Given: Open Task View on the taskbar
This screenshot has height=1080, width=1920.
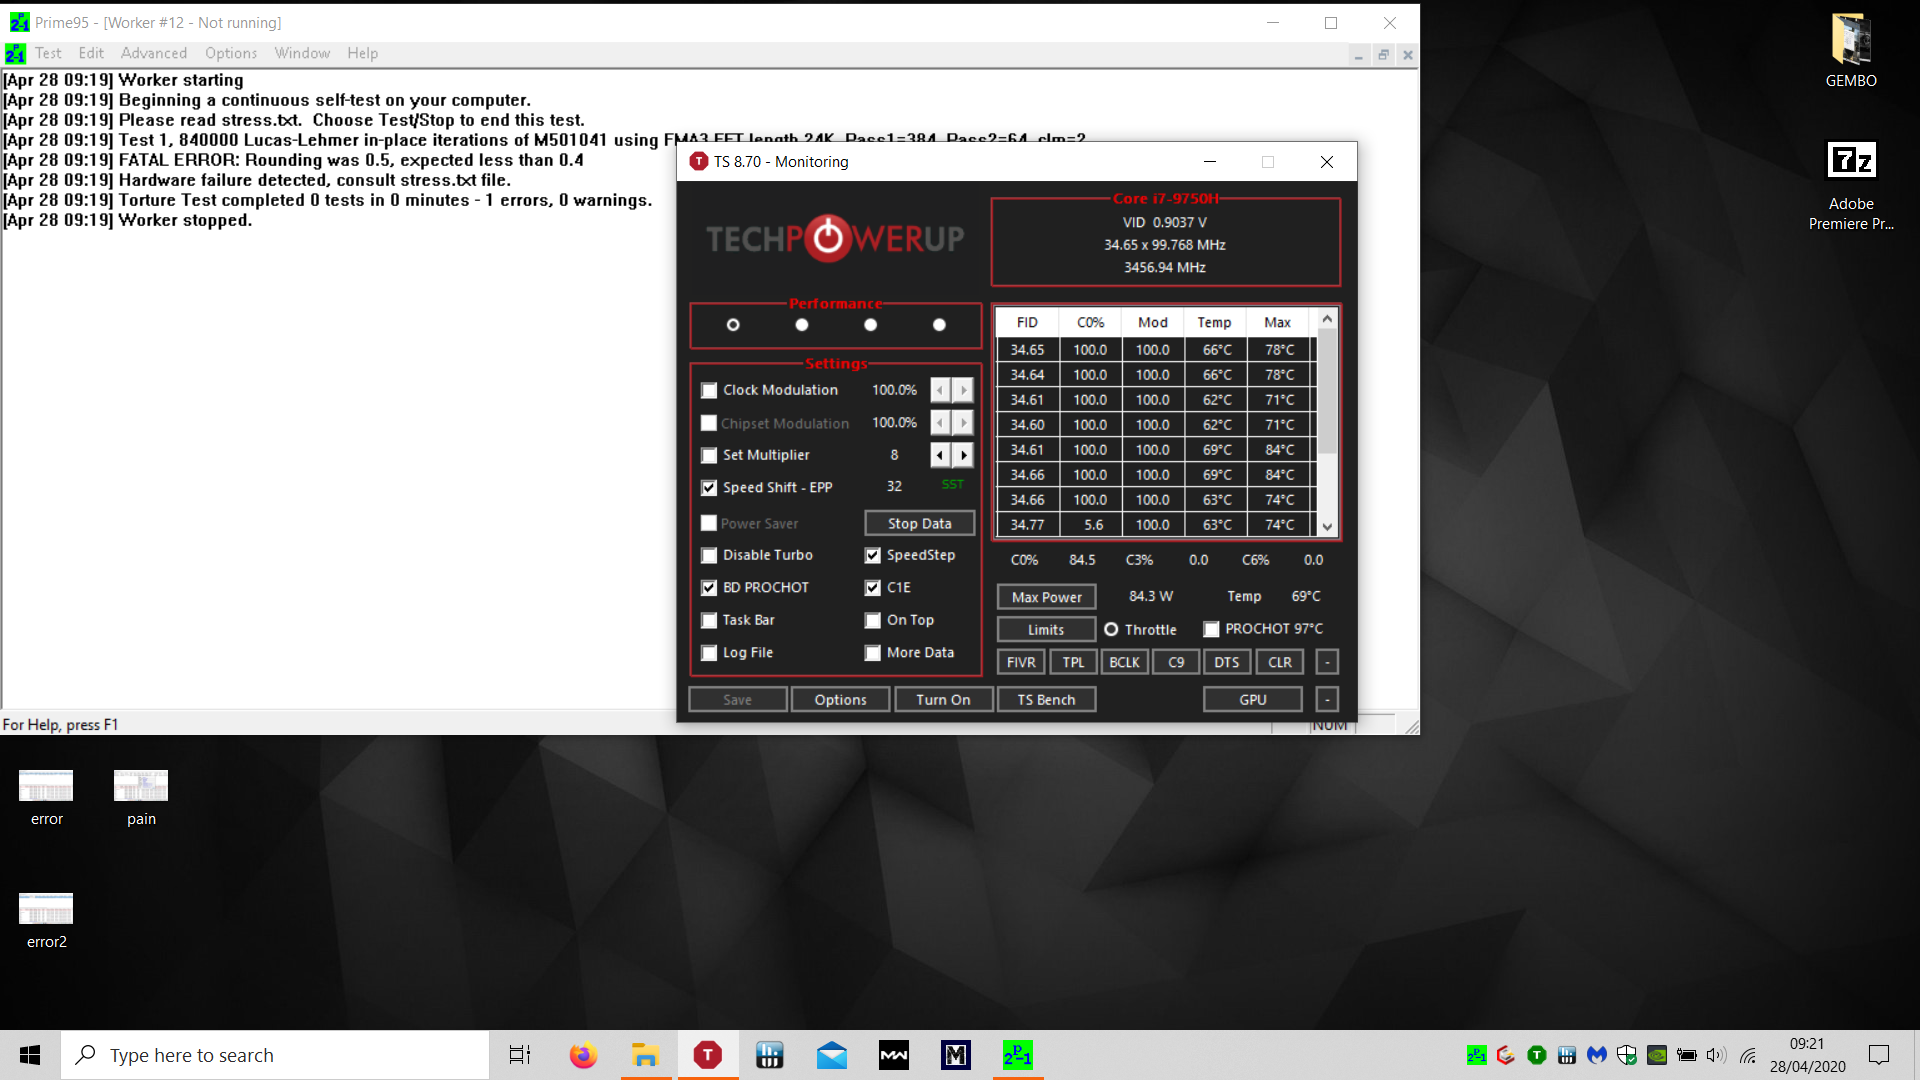Looking at the screenshot, I should [520, 1055].
